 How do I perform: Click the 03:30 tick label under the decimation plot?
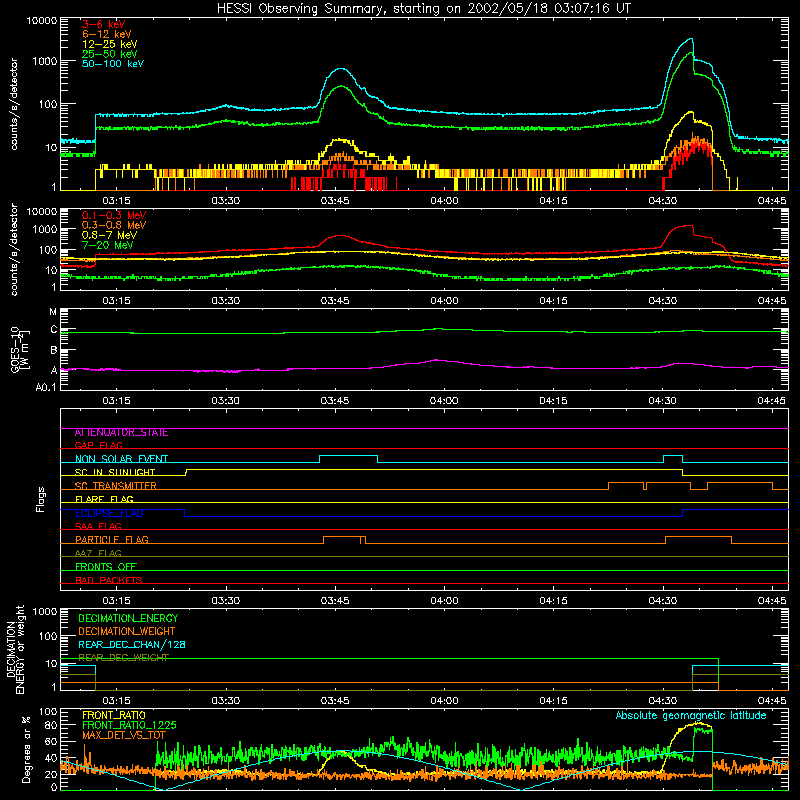(x=226, y=701)
